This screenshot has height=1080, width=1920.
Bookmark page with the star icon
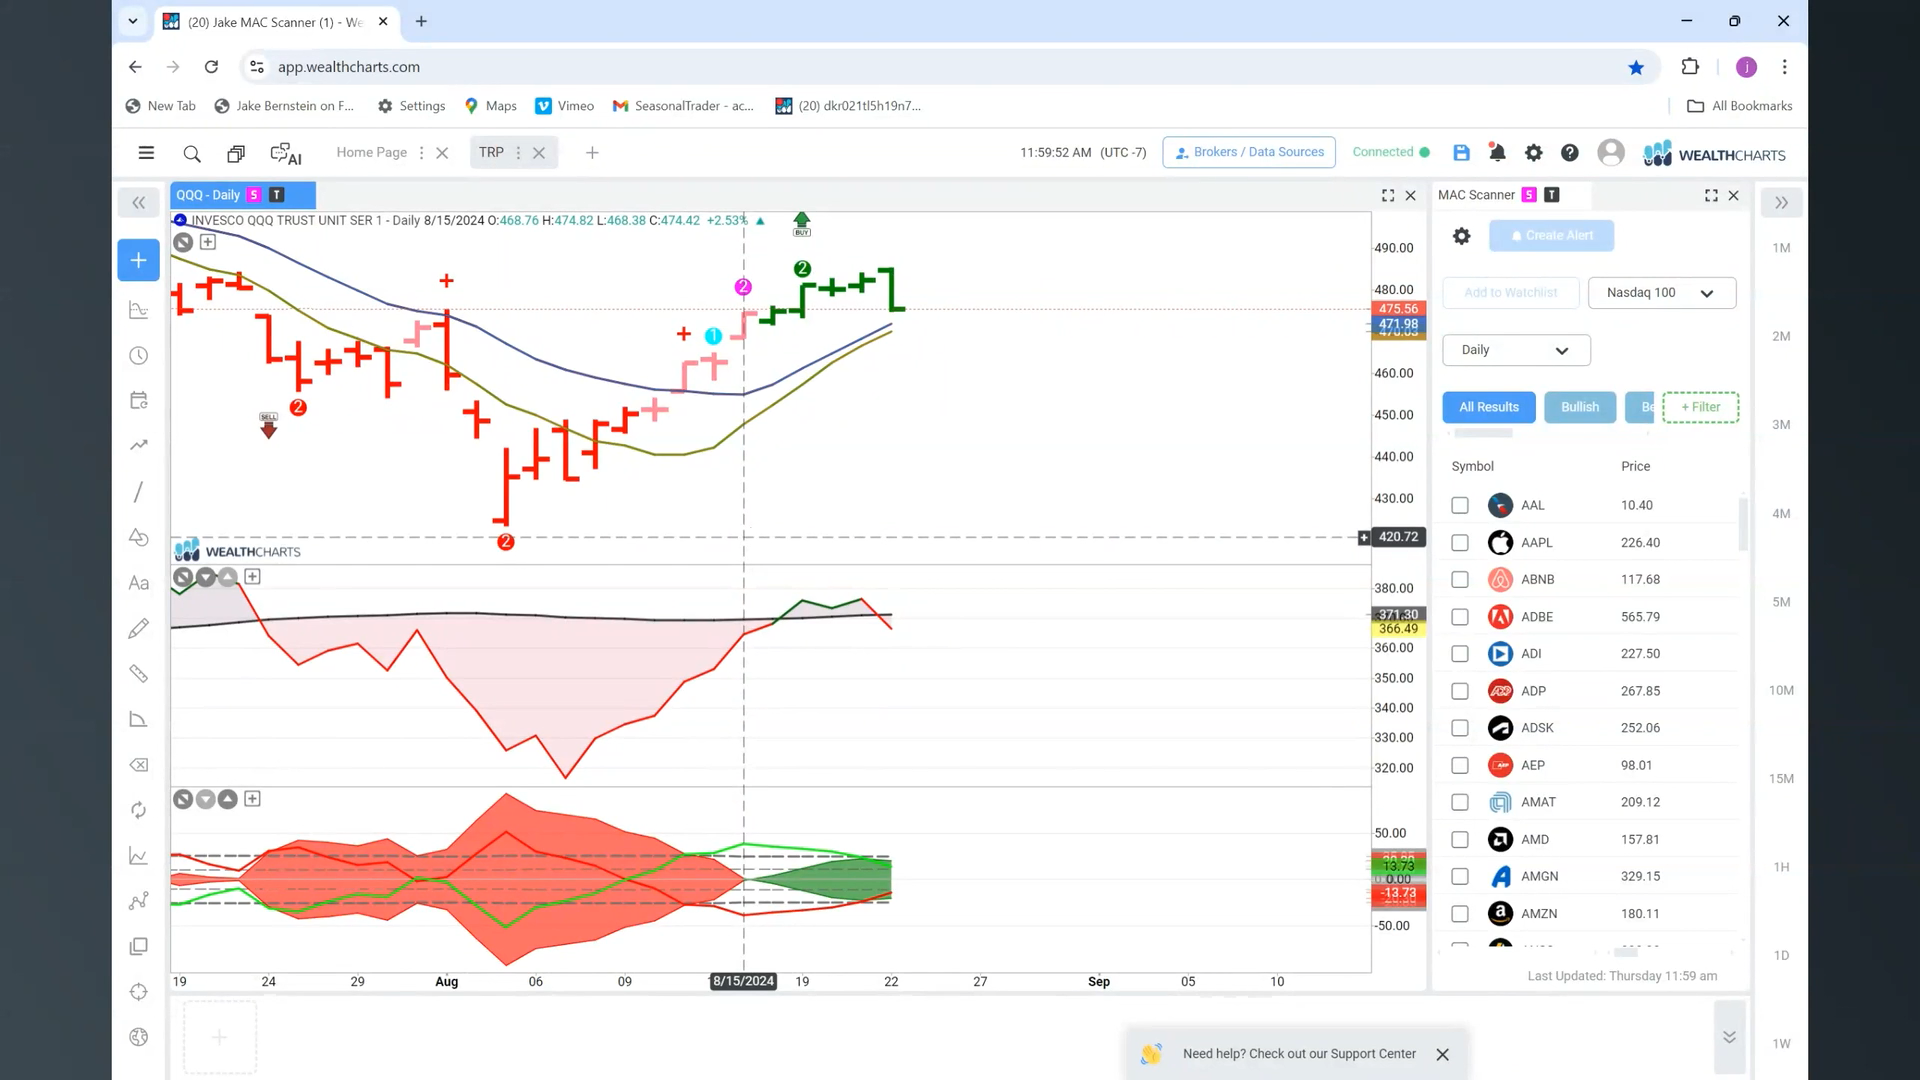(x=1636, y=67)
